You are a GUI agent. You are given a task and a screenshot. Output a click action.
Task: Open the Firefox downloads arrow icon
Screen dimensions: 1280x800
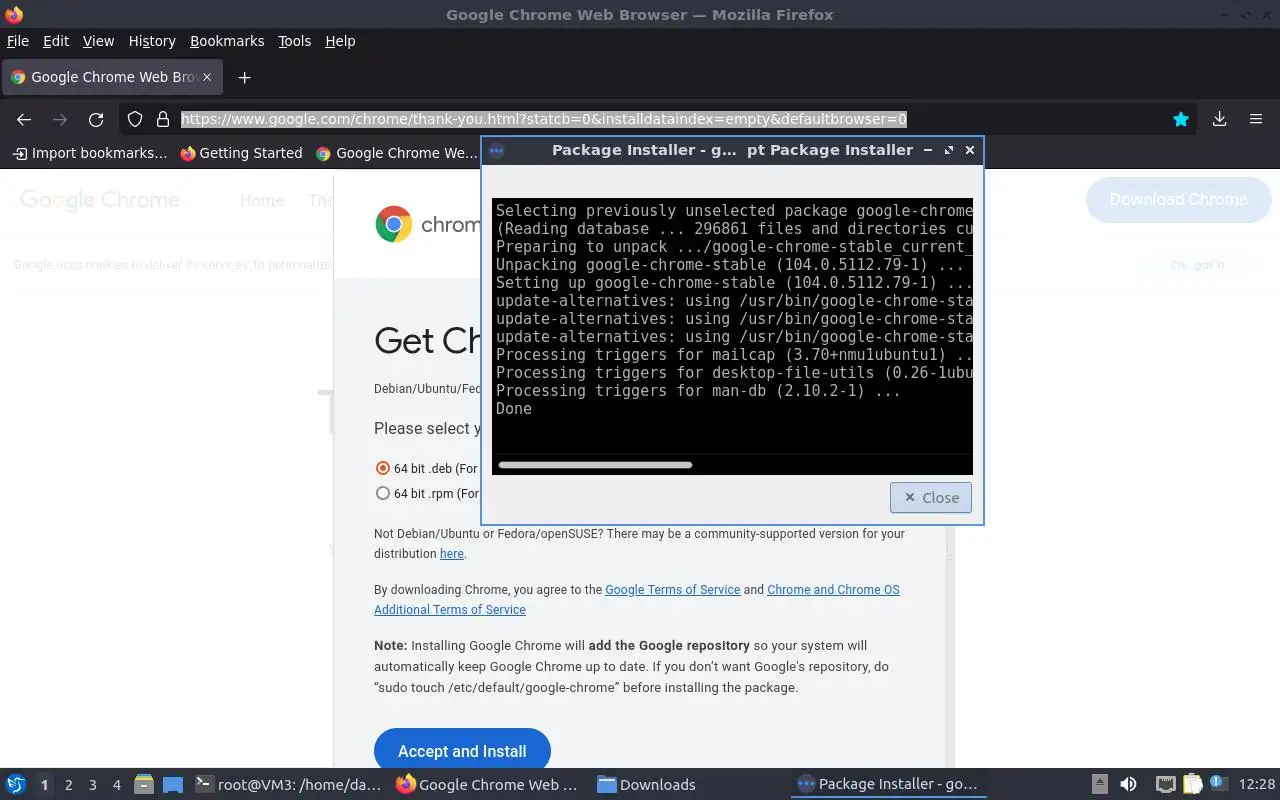(x=1219, y=119)
